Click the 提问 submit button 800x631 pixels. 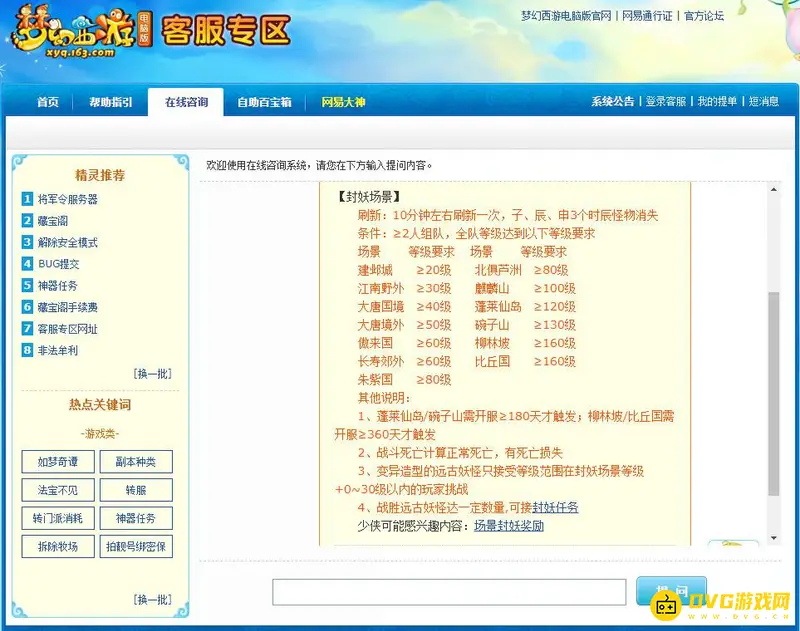click(671, 591)
